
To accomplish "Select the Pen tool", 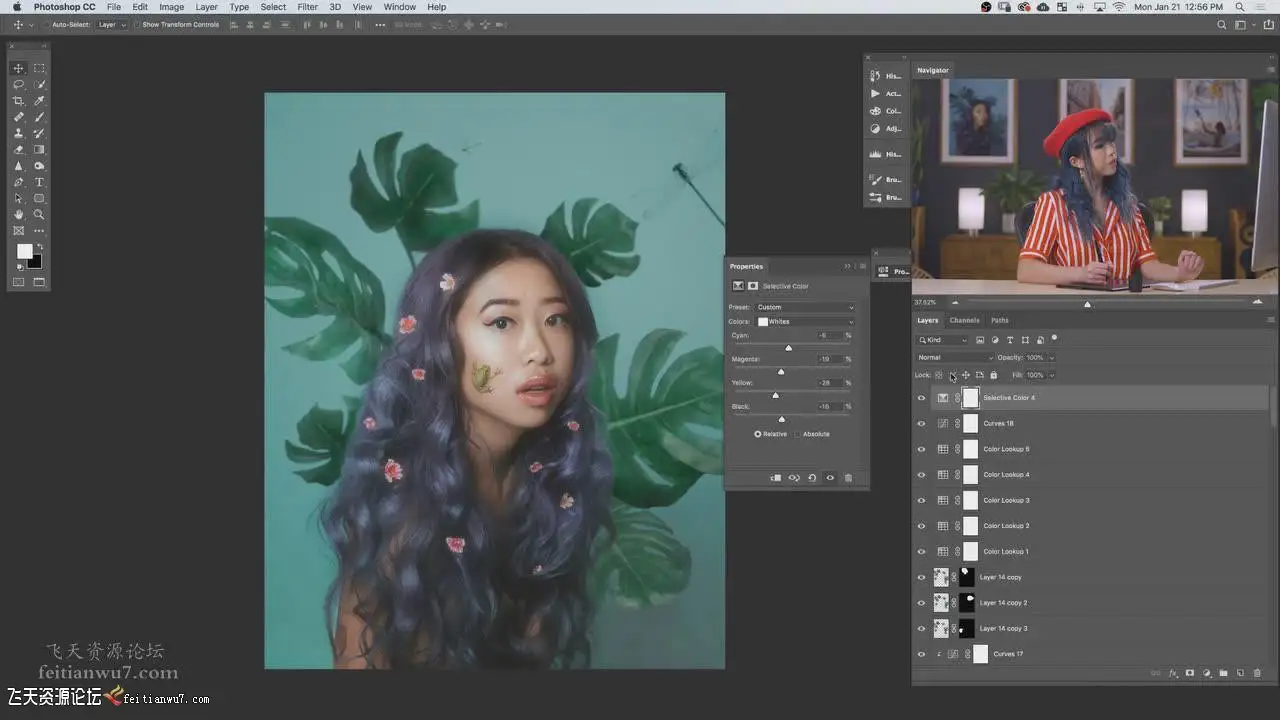I will pos(18,182).
